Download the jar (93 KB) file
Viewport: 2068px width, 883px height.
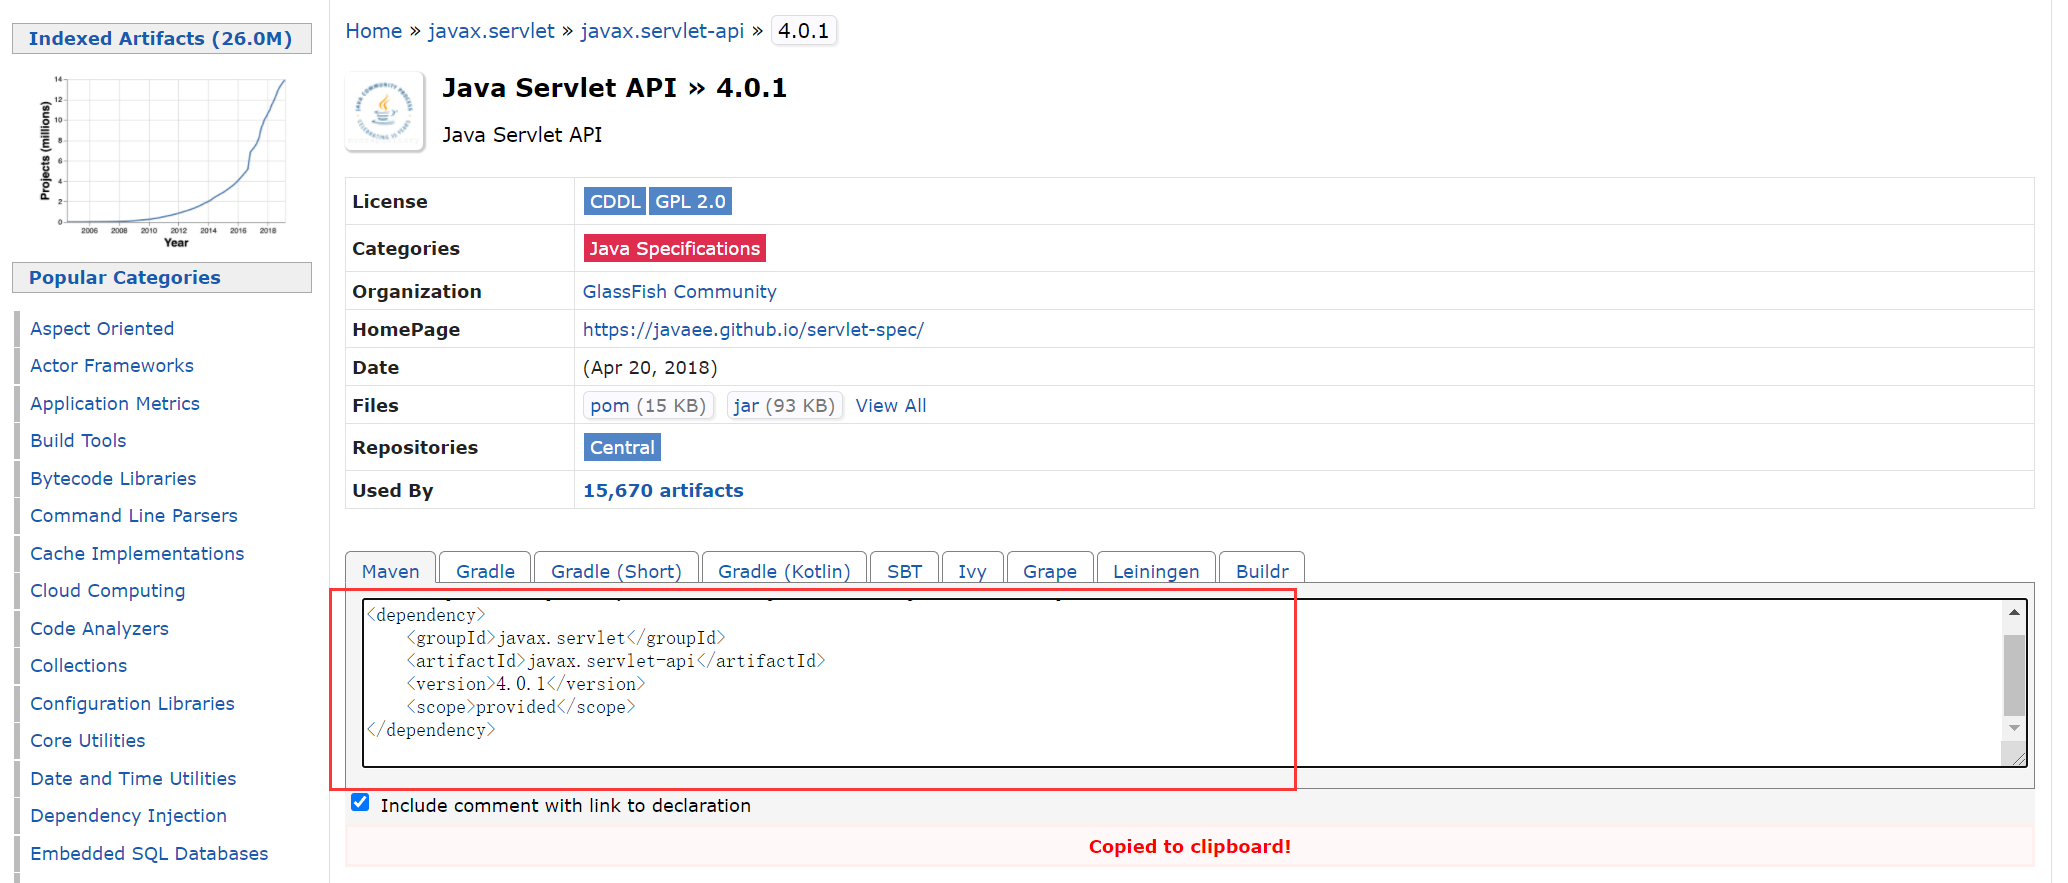784,405
